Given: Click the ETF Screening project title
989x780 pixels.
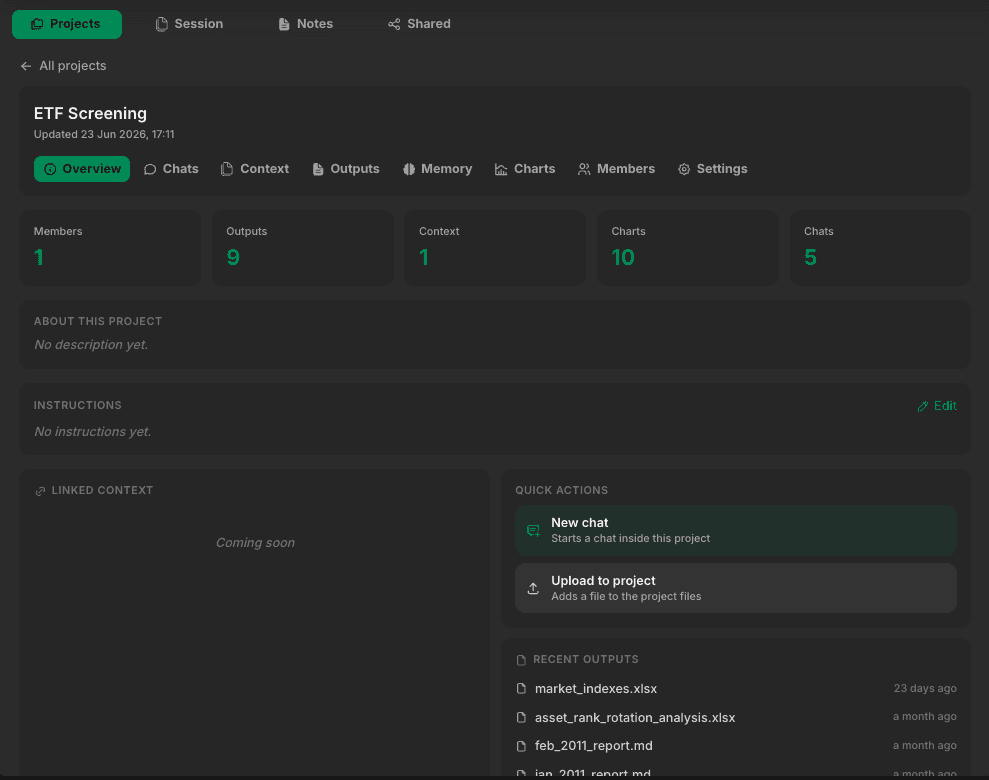Looking at the screenshot, I should click(90, 114).
